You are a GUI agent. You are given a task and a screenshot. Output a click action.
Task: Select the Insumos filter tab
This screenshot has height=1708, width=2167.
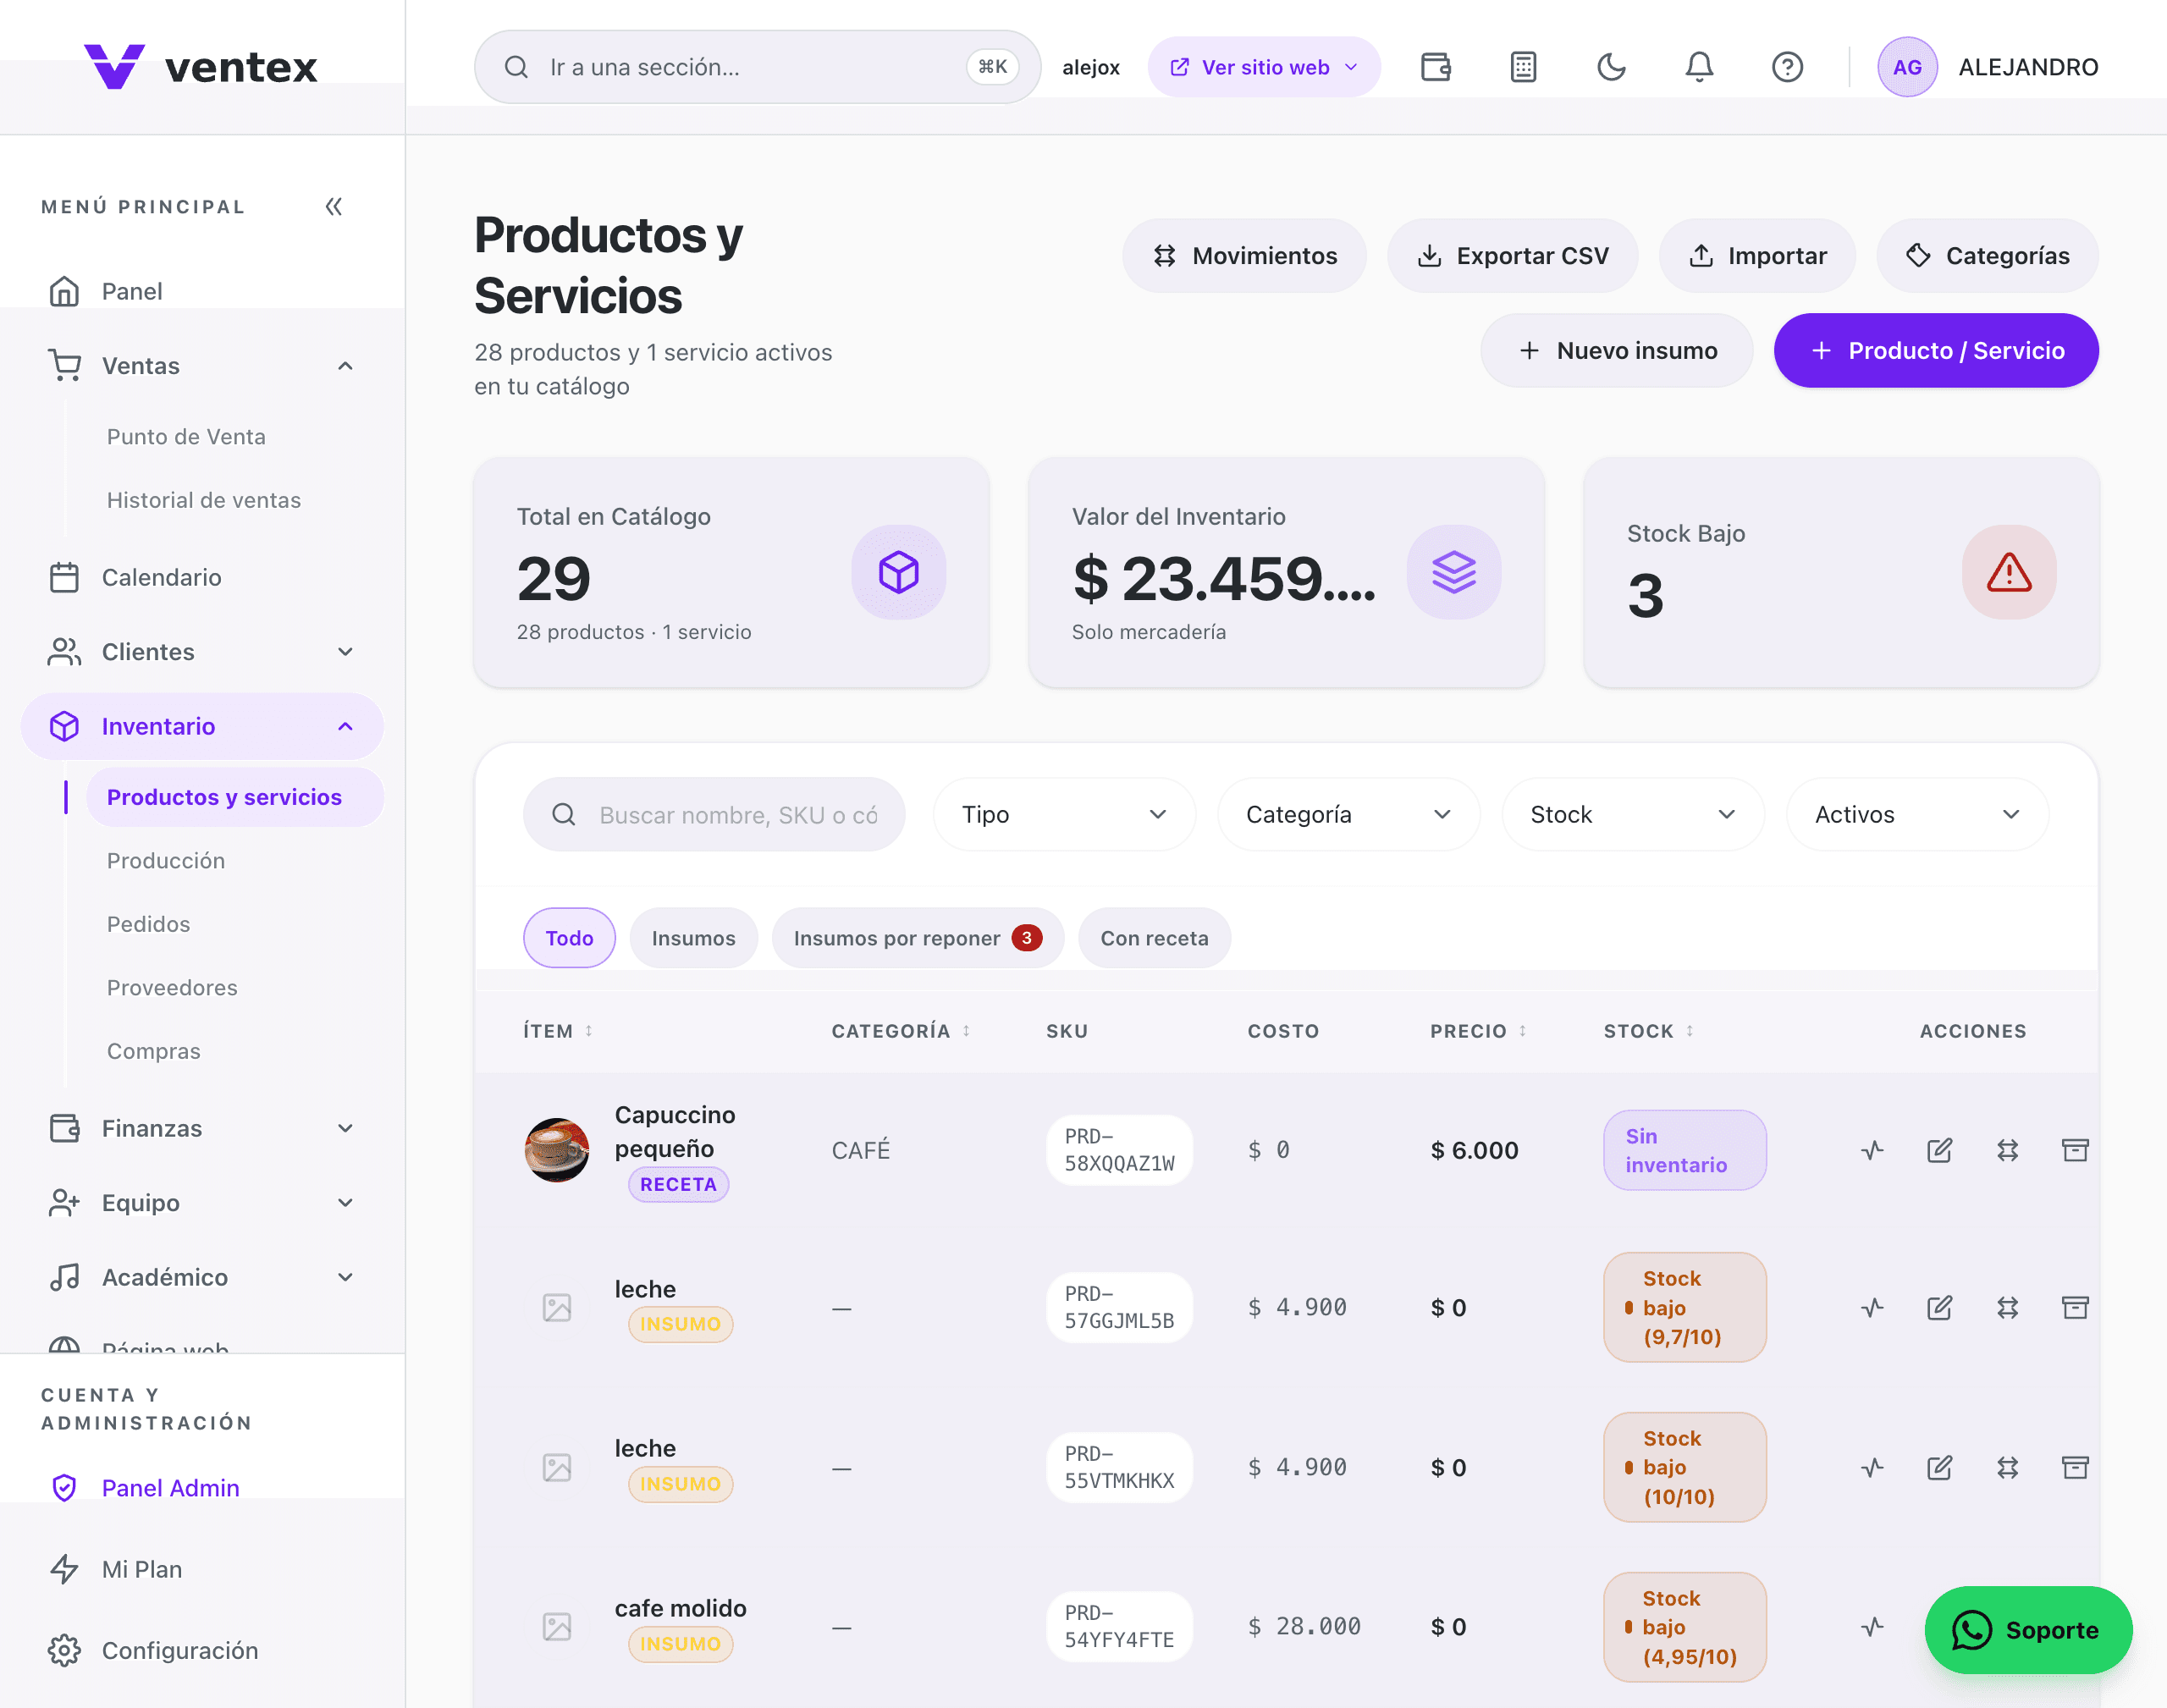pyautogui.click(x=693, y=938)
